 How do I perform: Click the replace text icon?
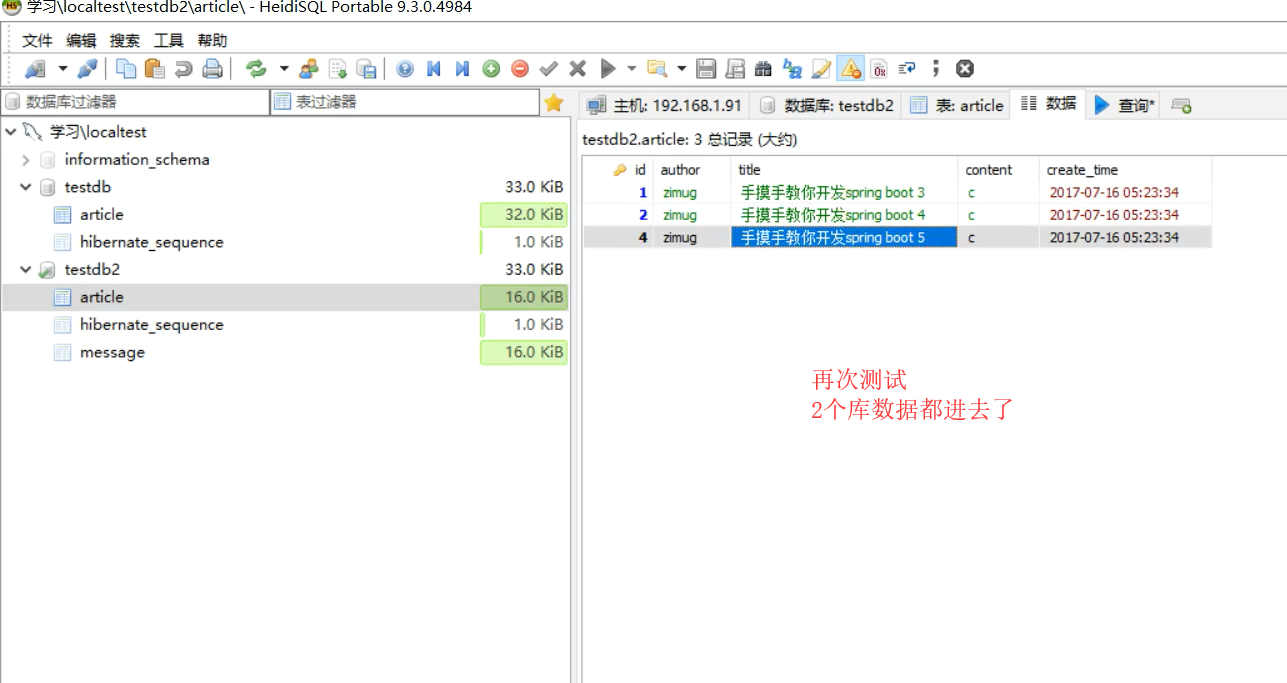pyautogui.click(x=792, y=69)
